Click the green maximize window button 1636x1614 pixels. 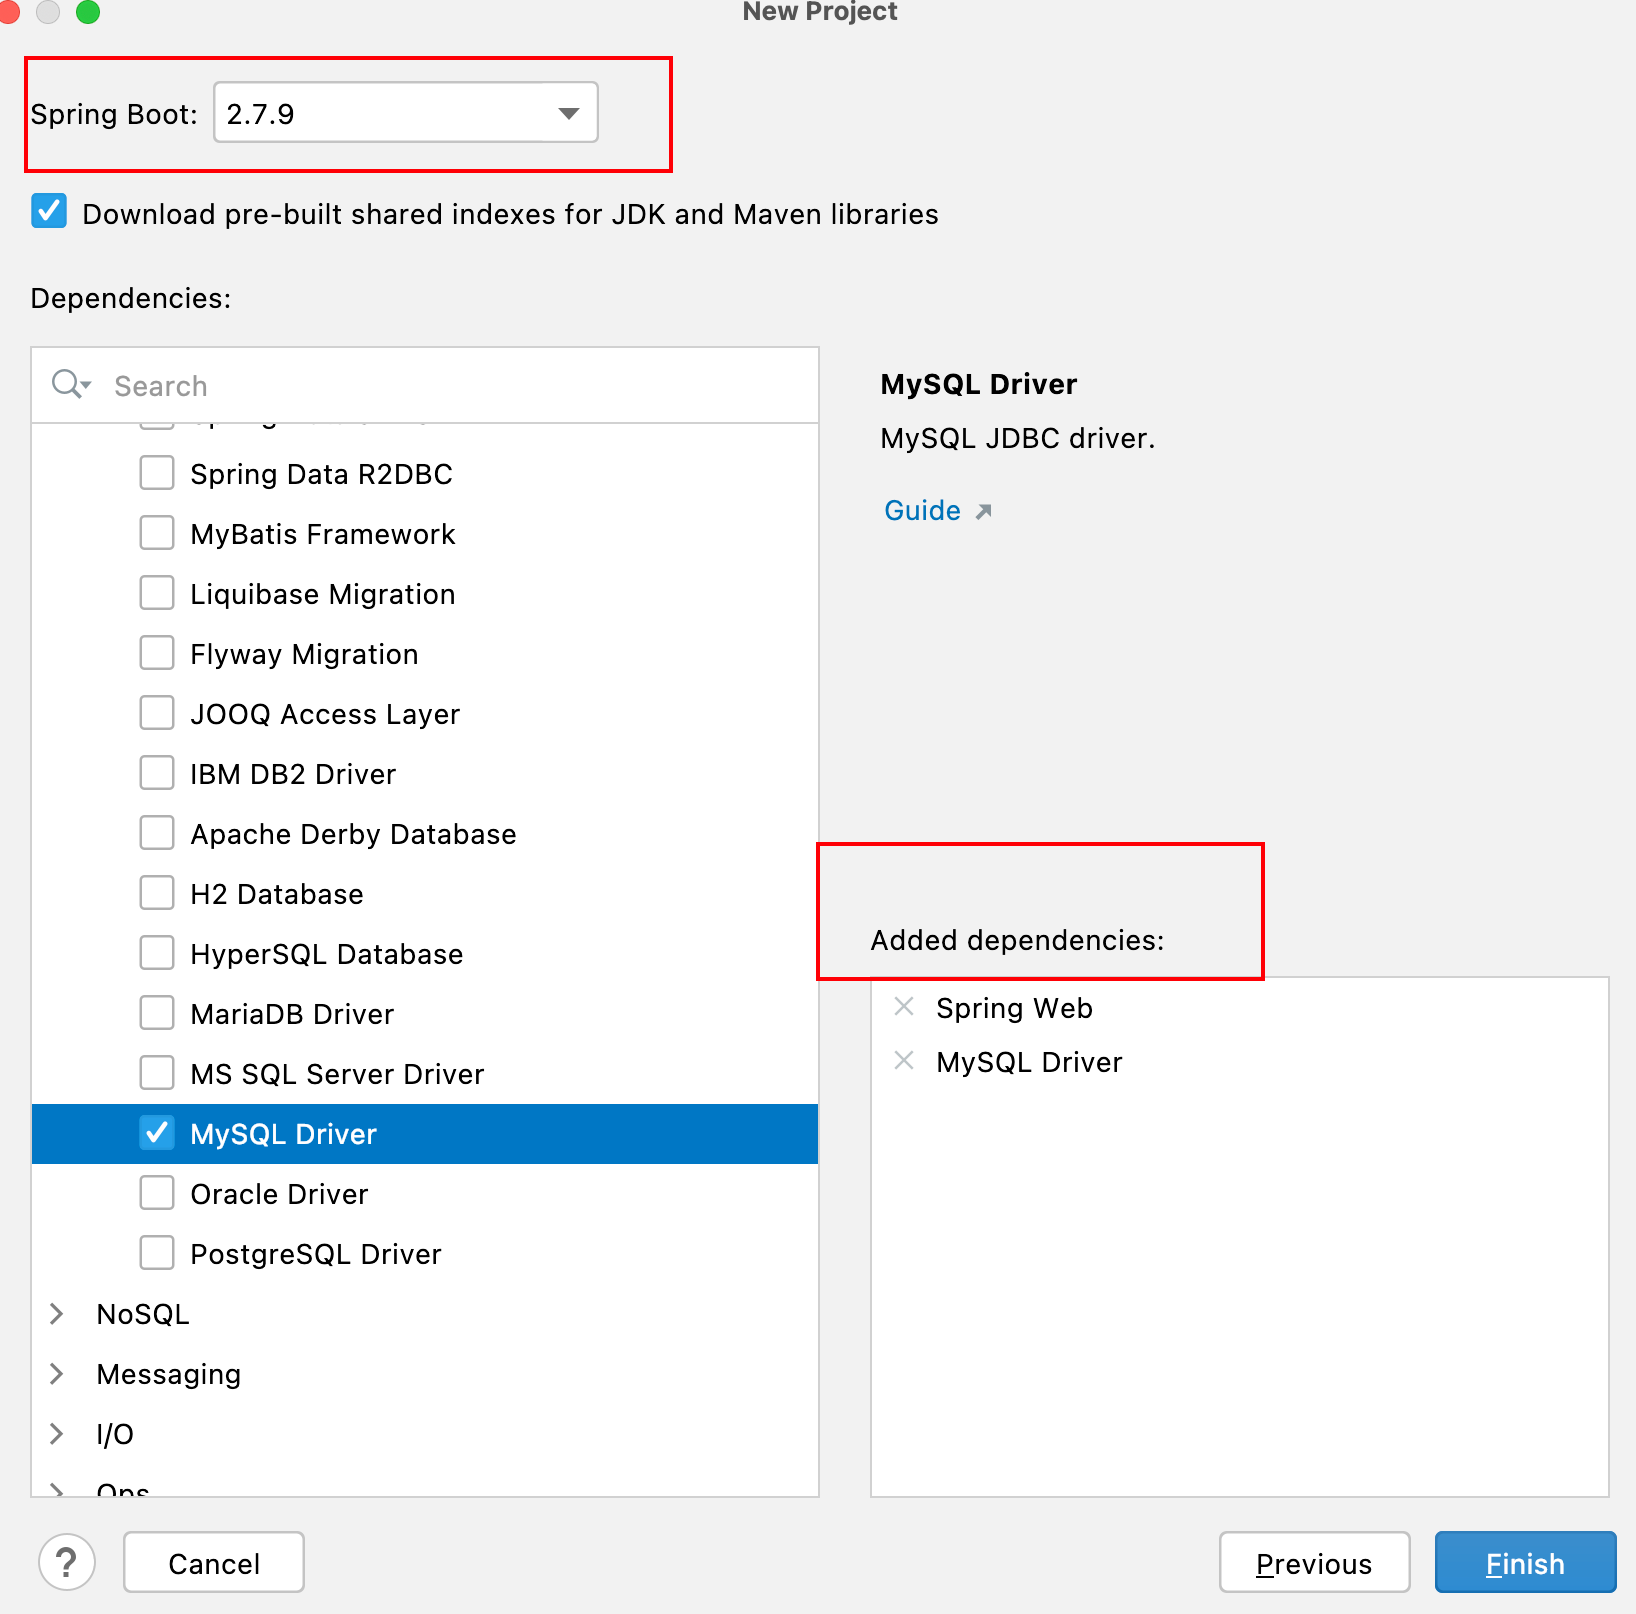tap(88, 11)
